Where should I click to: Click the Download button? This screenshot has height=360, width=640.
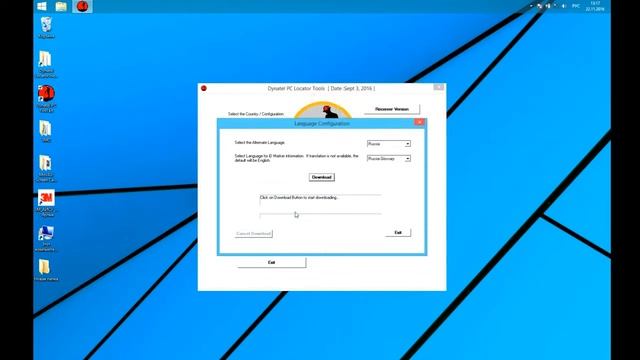pyautogui.click(x=322, y=177)
